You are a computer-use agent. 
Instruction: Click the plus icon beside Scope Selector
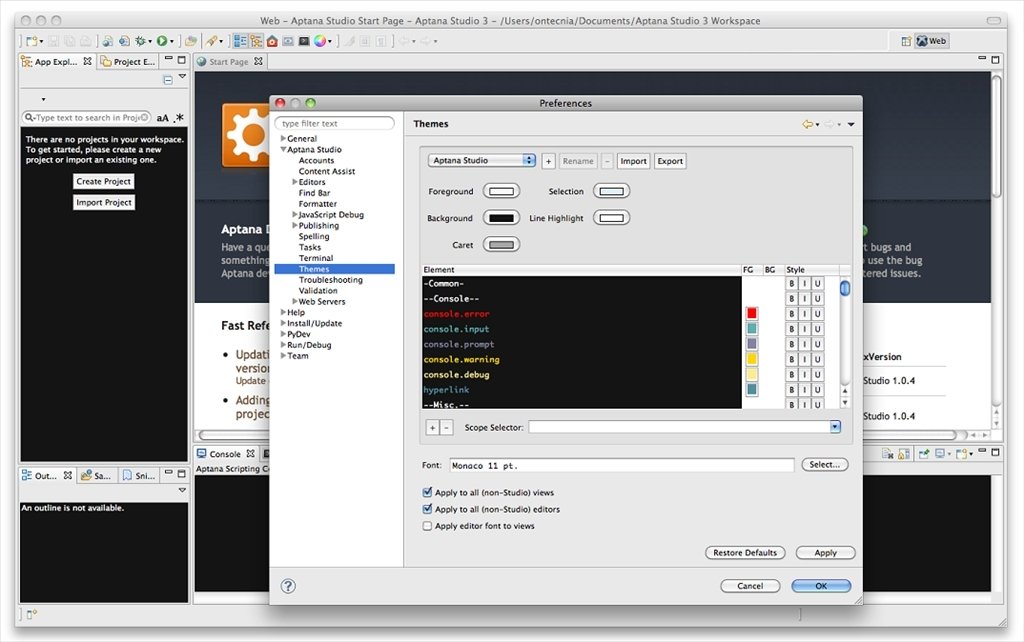pyautogui.click(x=432, y=428)
